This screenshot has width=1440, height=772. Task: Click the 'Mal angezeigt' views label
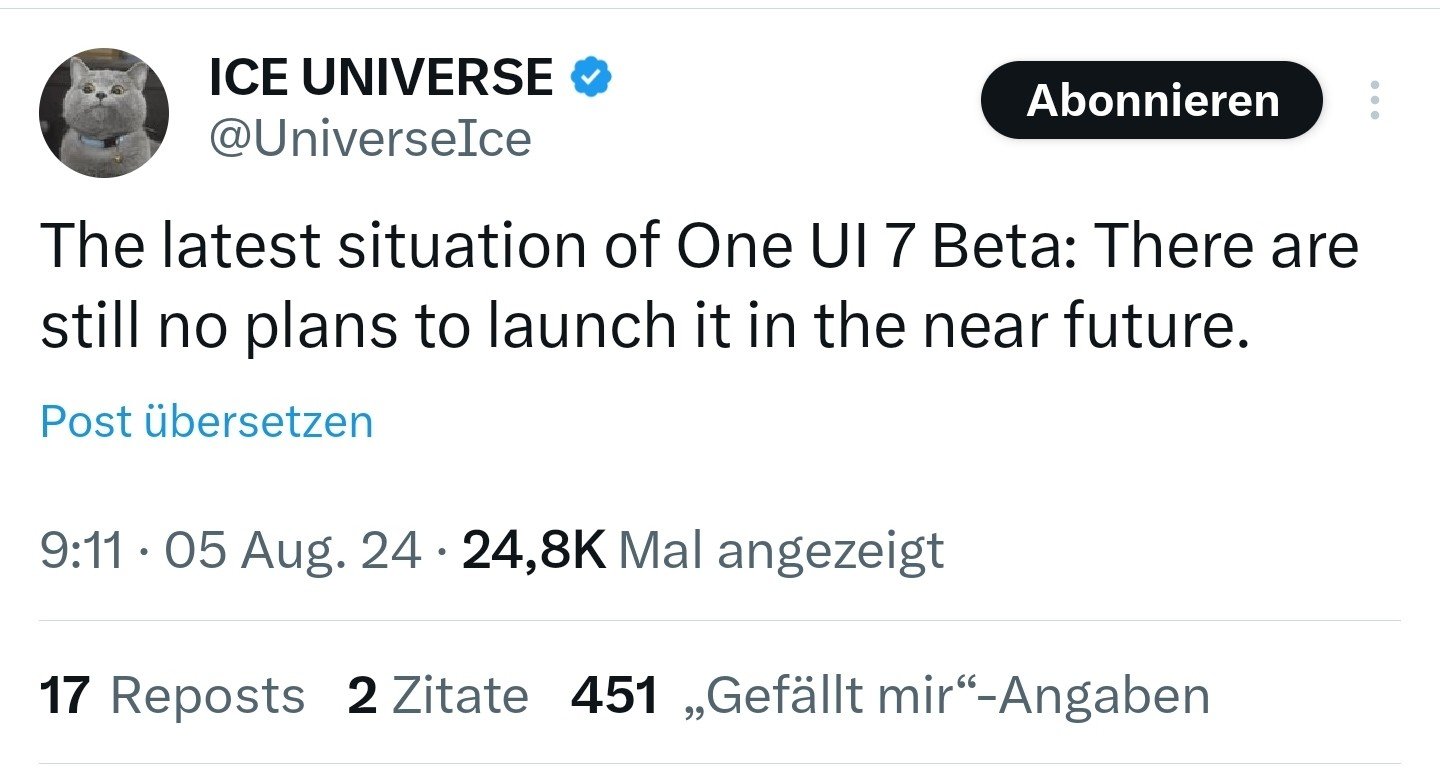pyautogui.click(x=781, y=551)
